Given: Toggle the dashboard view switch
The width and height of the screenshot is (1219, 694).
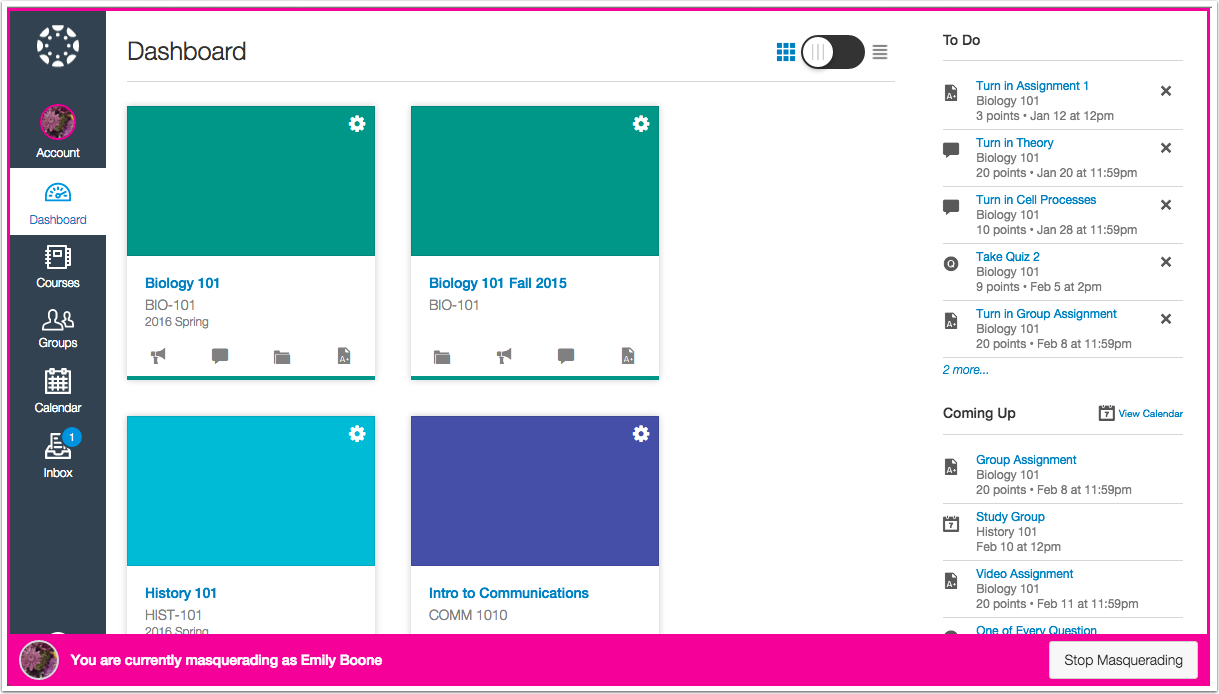Looking at the screenshot, I should point(832,52).
